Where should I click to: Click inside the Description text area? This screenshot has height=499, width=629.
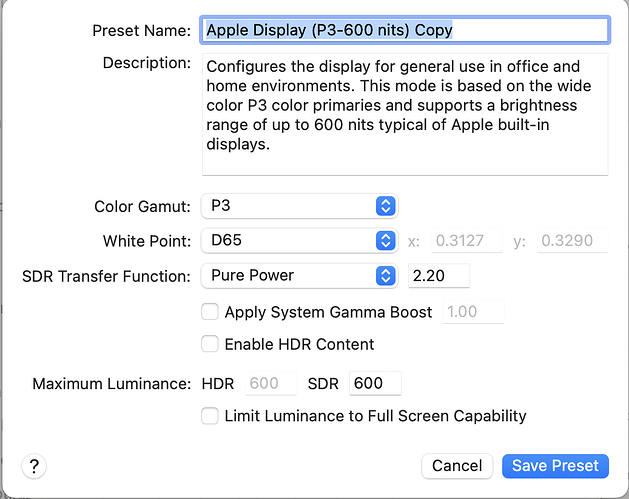(405, 114)
